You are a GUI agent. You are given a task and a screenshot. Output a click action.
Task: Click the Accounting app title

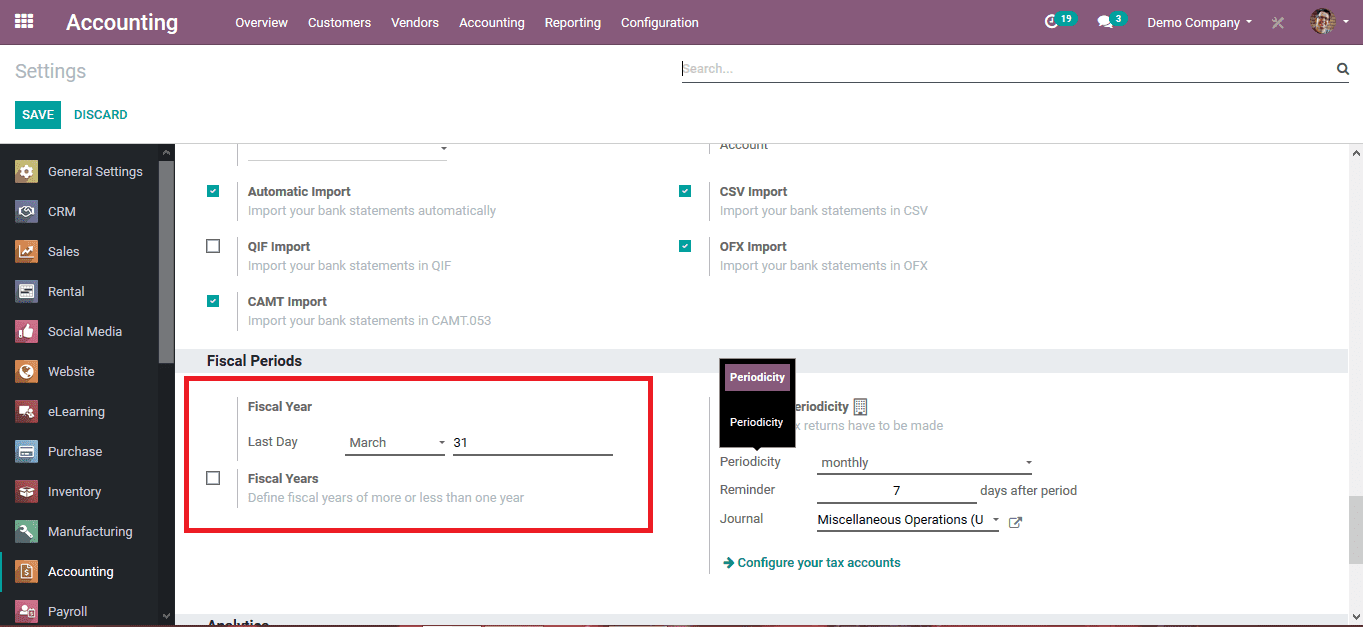(122, 22)
